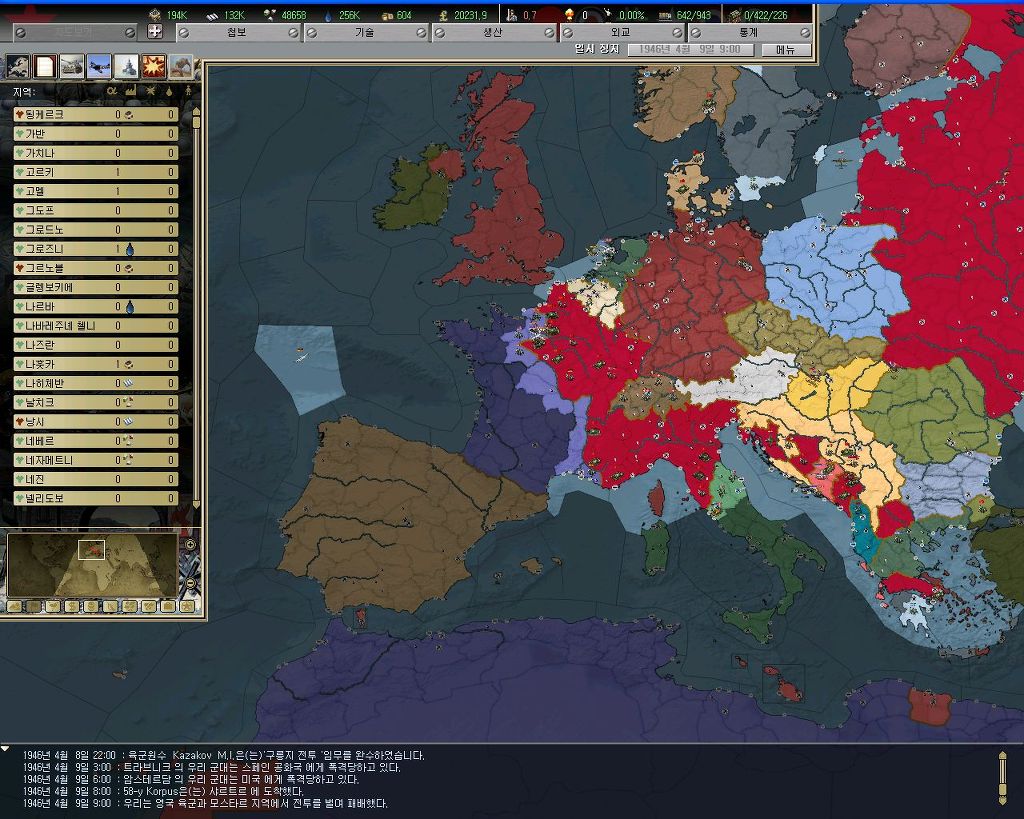Select province row 낭시
Viewport: 1024px width, 819px height.
pos(96,422)
